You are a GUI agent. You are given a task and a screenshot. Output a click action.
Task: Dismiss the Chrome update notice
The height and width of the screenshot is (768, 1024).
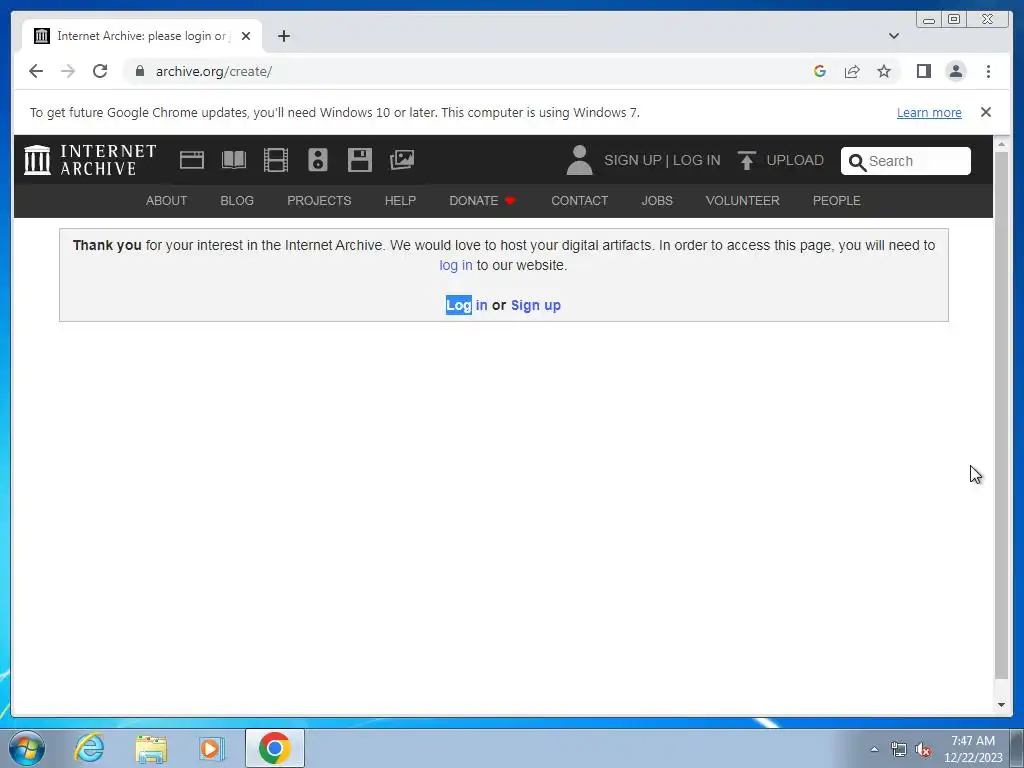986,112
